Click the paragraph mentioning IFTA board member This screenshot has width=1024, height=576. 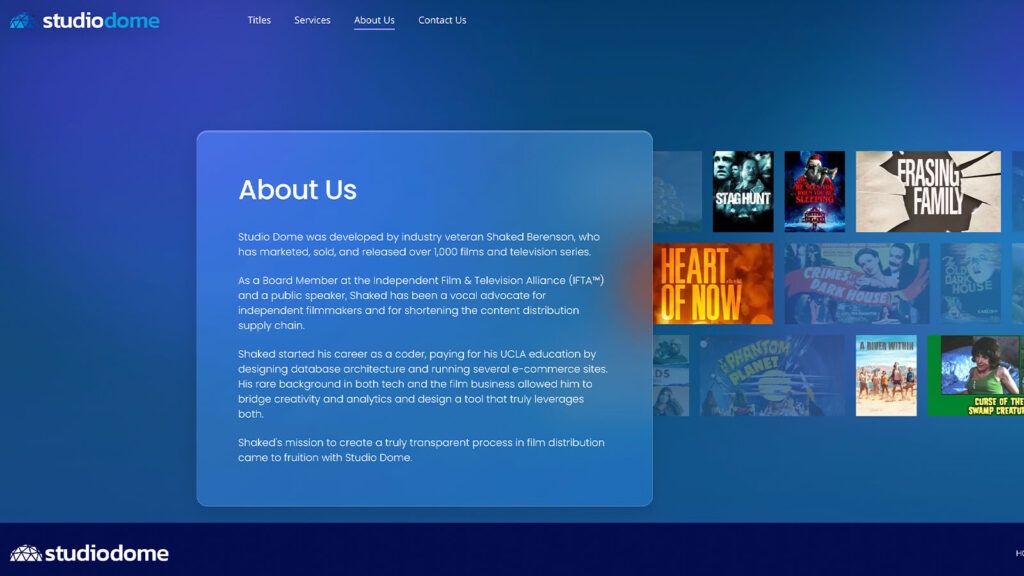pos(420,303)
